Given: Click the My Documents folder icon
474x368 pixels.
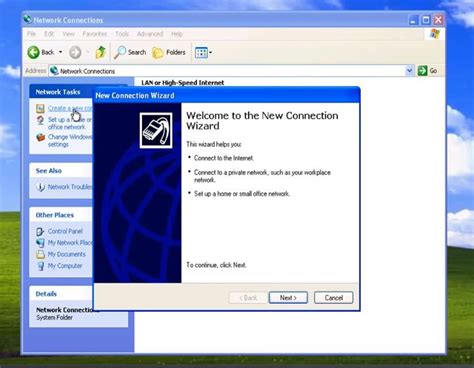Looking at the screenshot, I should point(40,254).
